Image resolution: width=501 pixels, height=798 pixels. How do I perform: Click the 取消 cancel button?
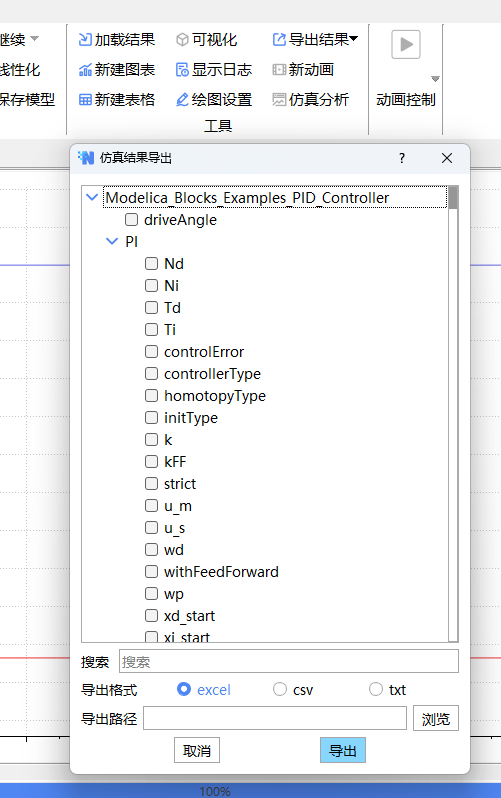click(x=197, y=750)
